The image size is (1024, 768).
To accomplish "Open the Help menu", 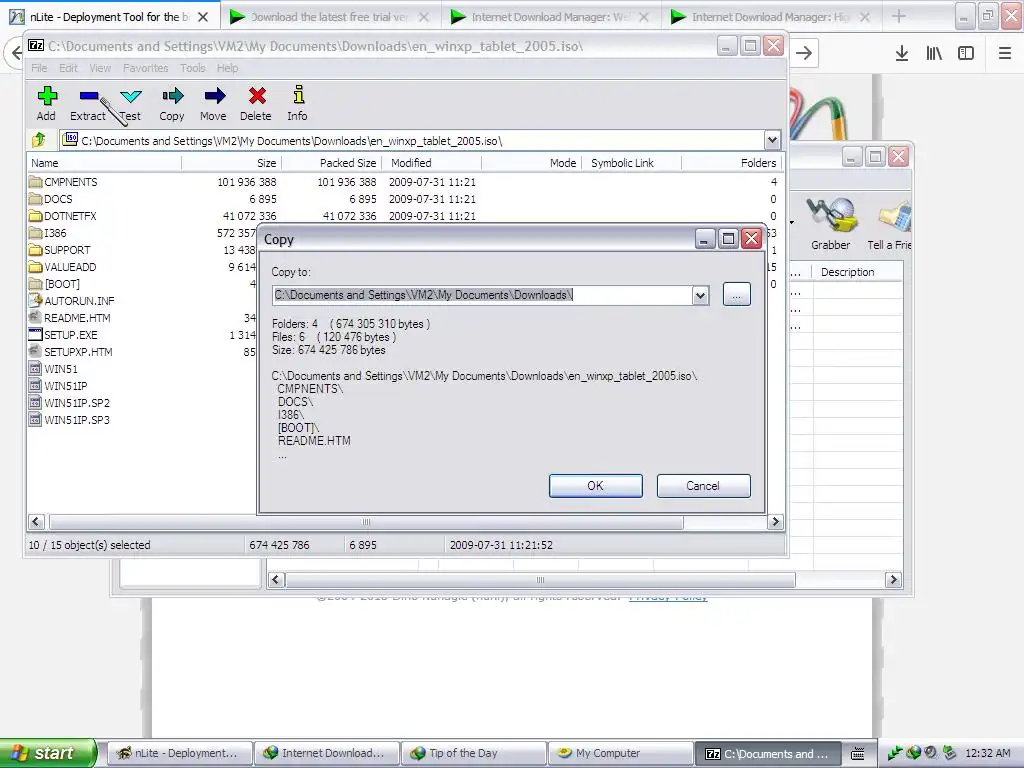I will (x=227, y=68).
